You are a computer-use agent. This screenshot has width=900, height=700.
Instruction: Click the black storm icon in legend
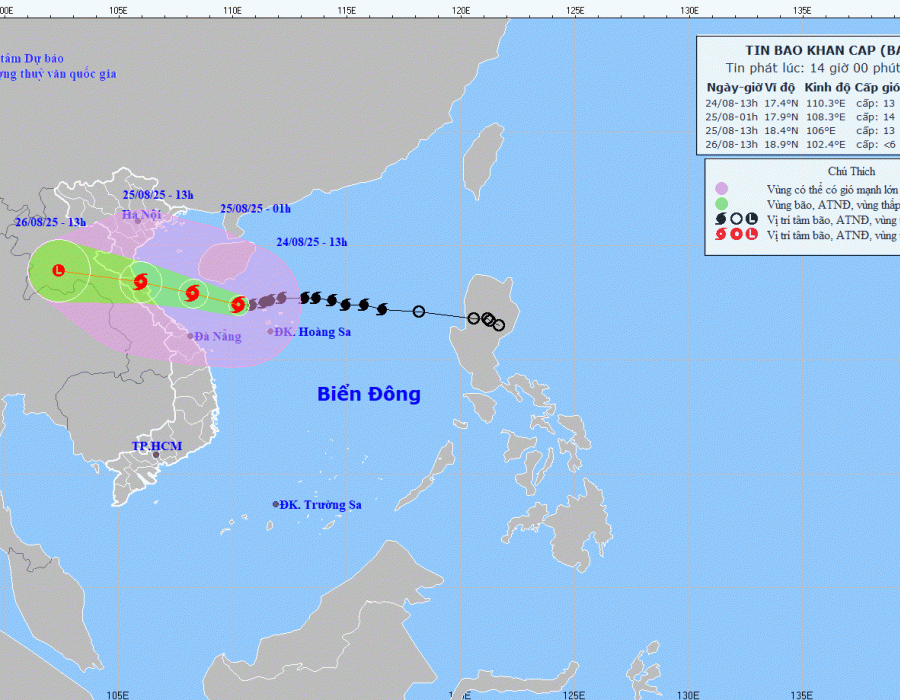tap(722, 219)
